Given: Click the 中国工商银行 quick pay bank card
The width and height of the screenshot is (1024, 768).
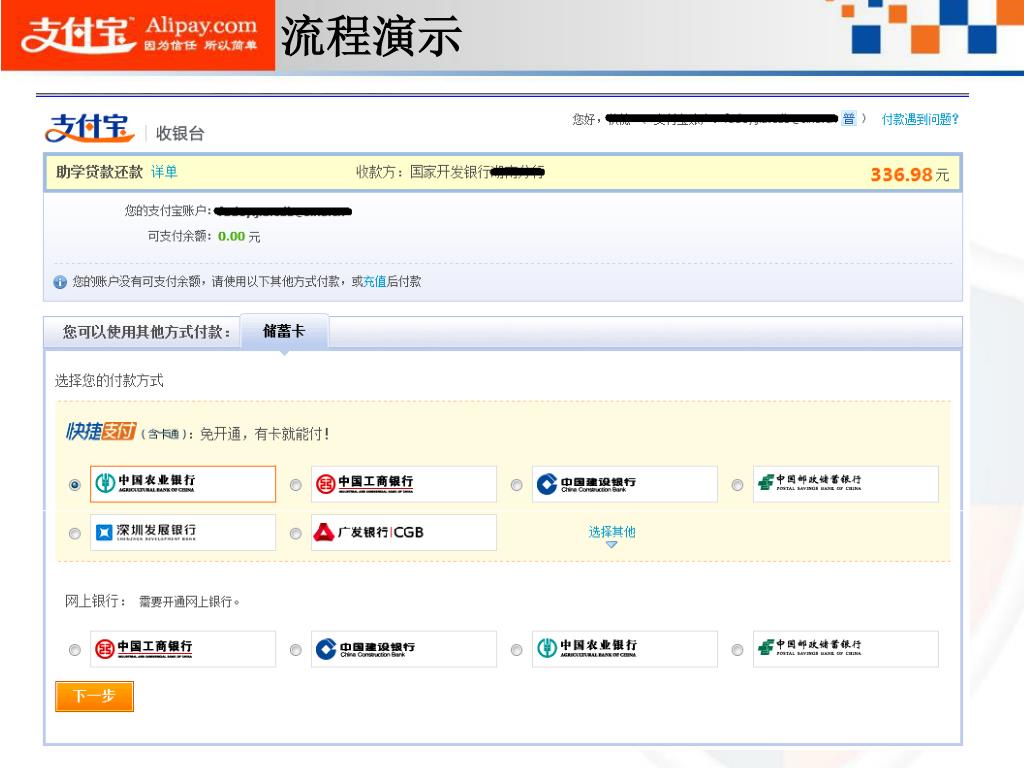Looking at the screenshot, I should coord(404,484).
